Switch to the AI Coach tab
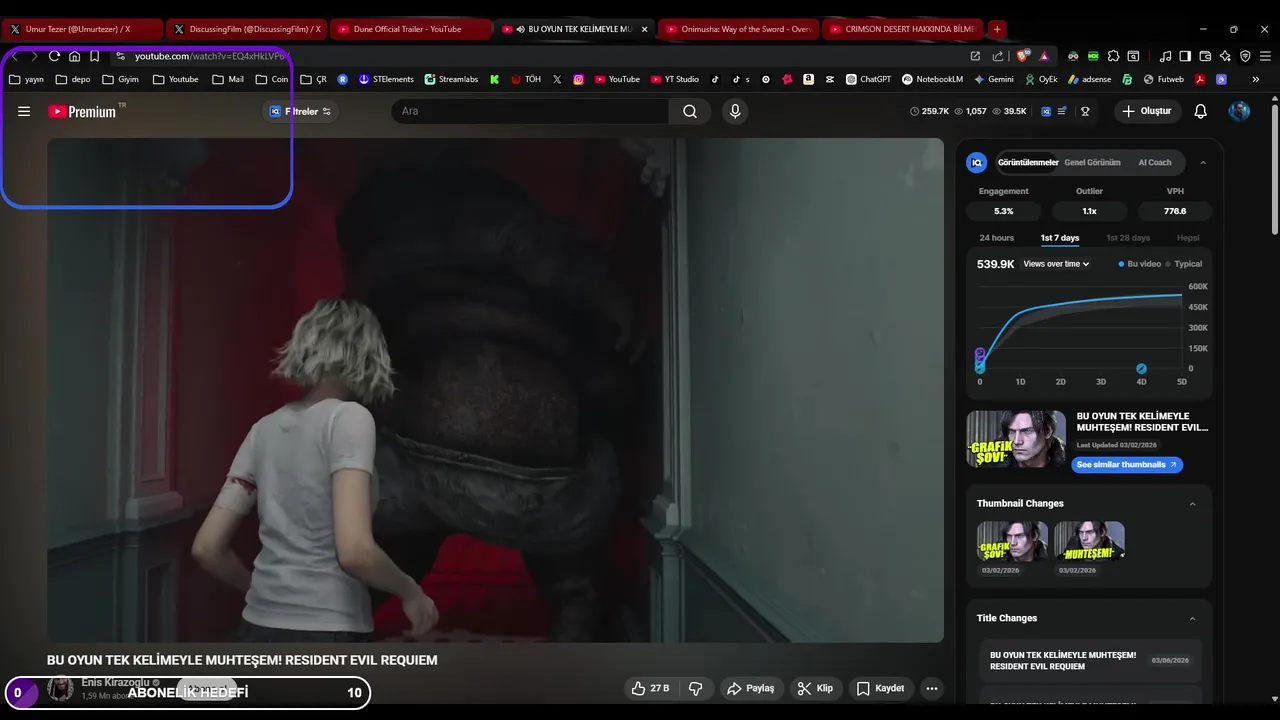Viewport: 1280px width, 720px height. pyautogui.click(x=1154, y=162)
